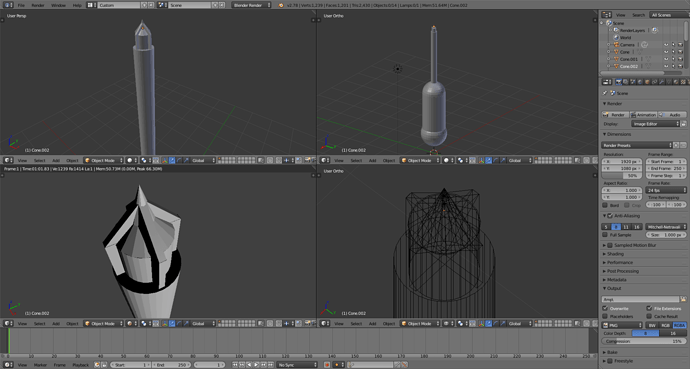
Task: Enable the Full Sample checkbox
Action: [605, 235]
